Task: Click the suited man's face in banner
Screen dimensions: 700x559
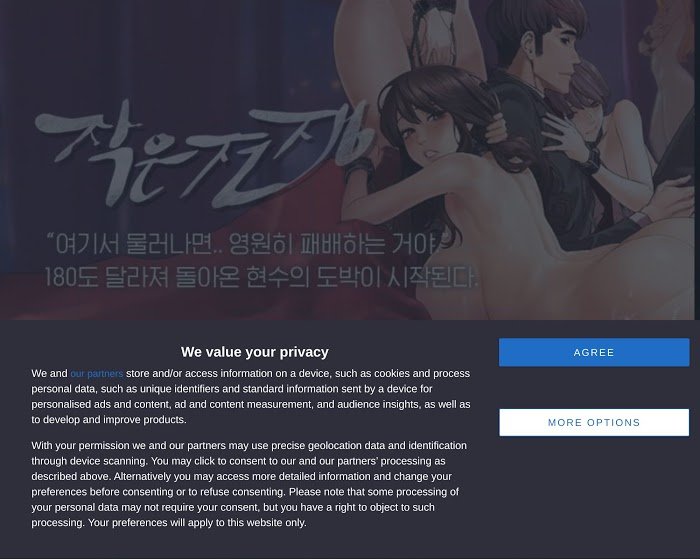Action: [x=560, y=47]
